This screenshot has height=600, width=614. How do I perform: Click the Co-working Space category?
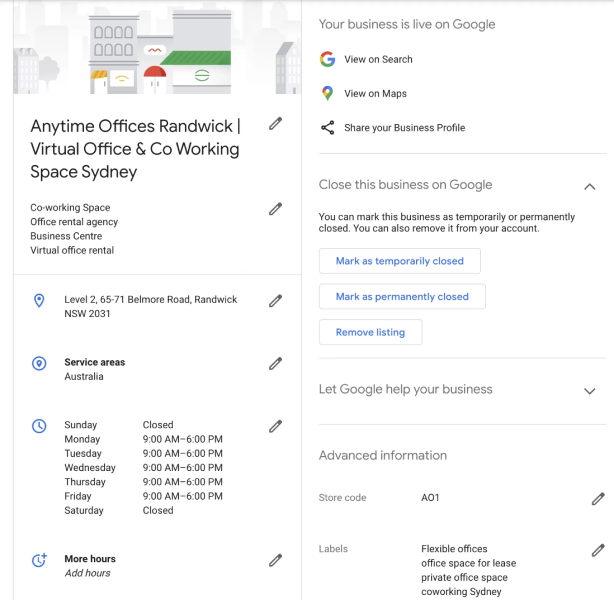pos(70,208)
